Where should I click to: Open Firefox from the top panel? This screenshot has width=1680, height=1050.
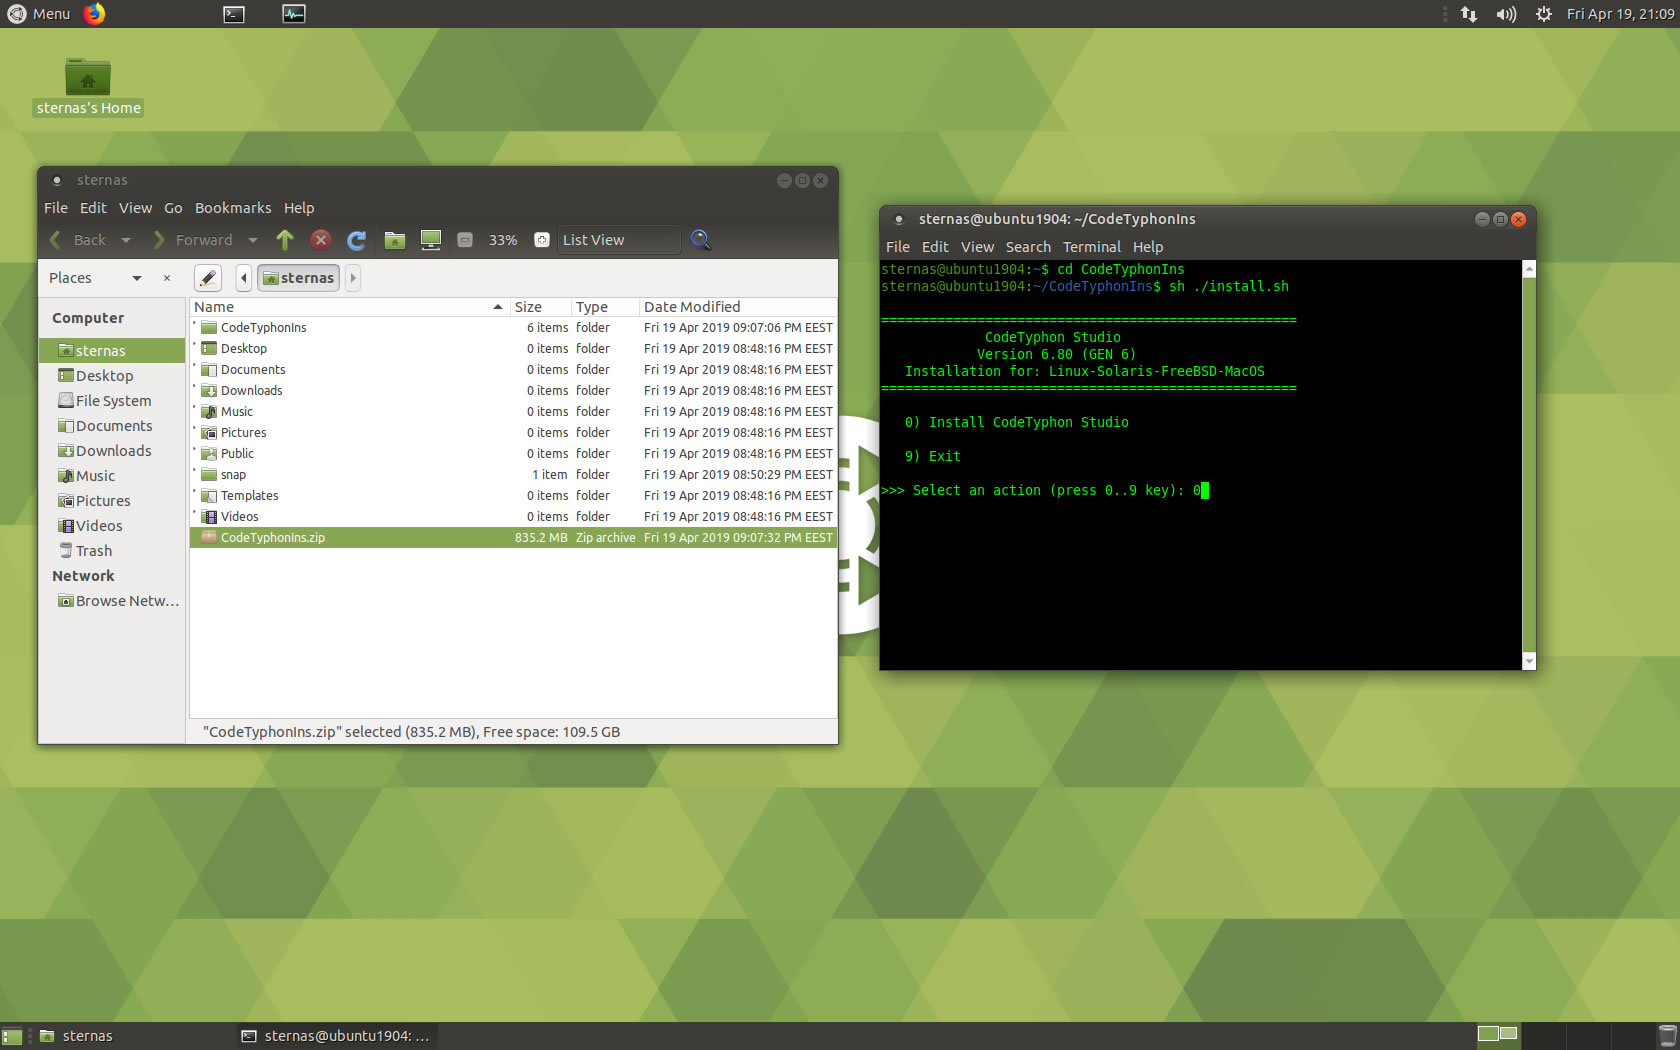coord(95,14)
